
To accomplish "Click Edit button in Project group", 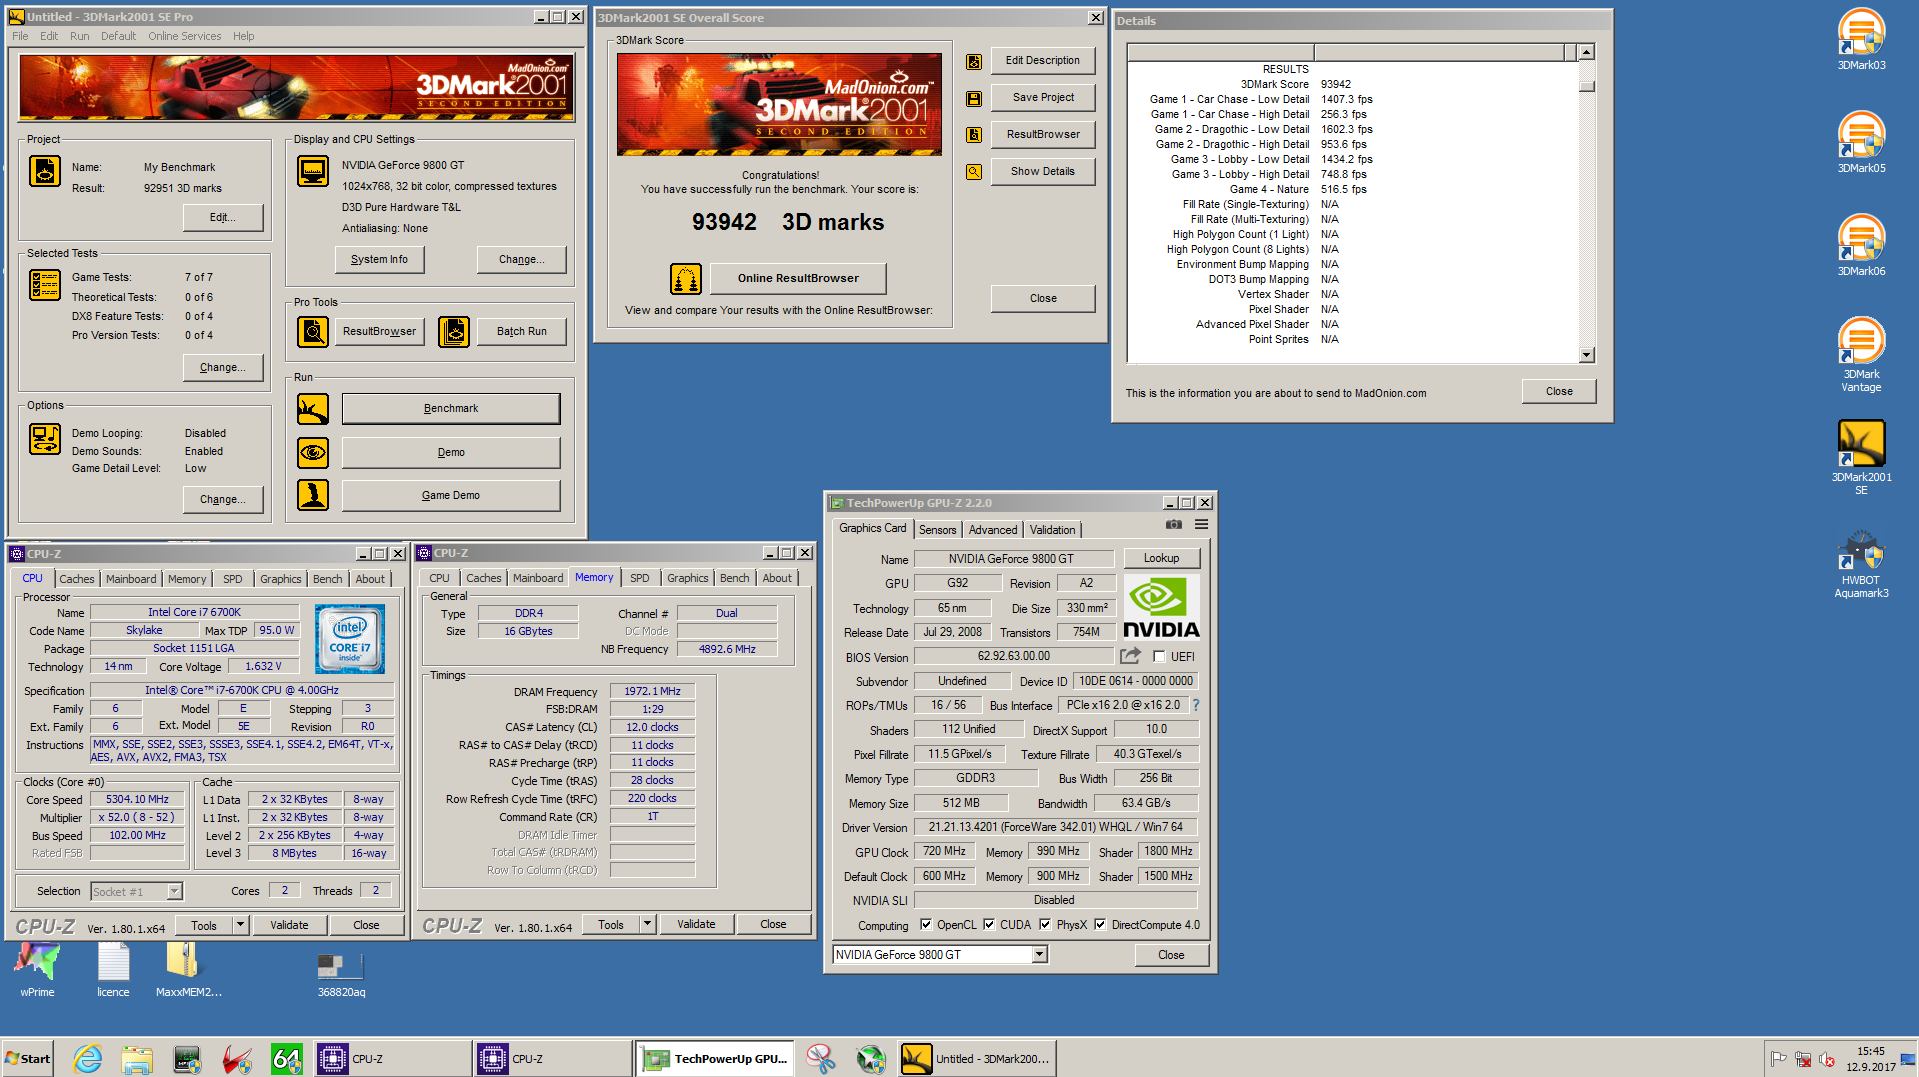I will point(223,218).
